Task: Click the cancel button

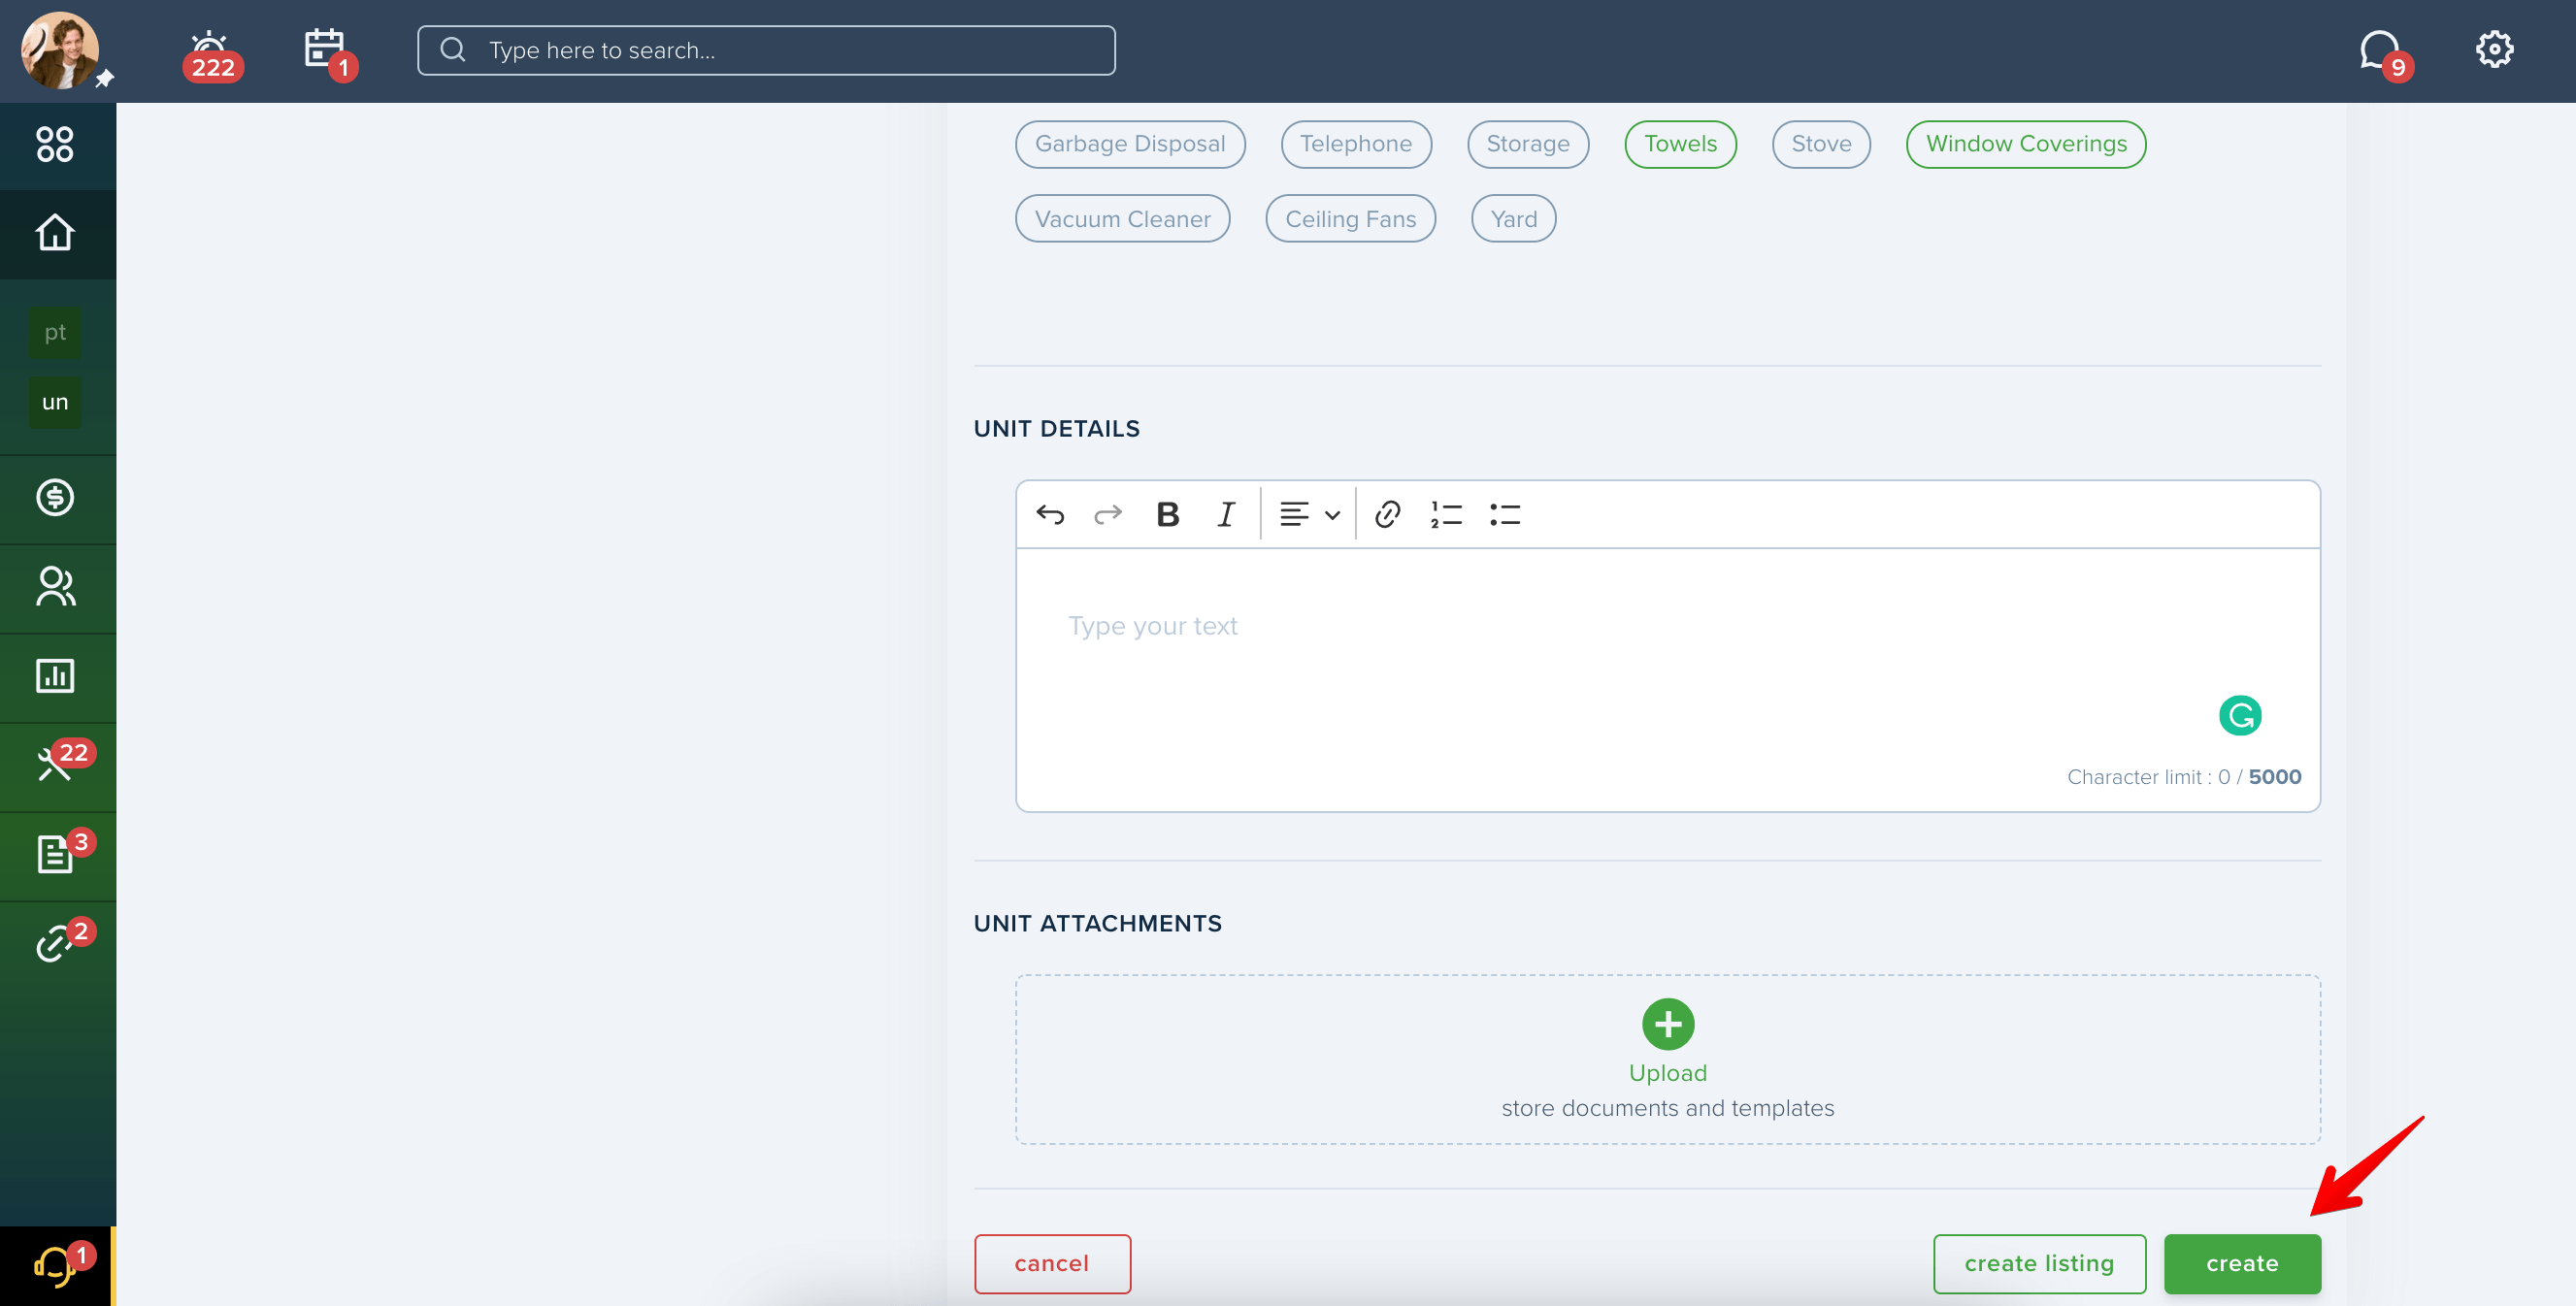Action: (1052, 1264)
